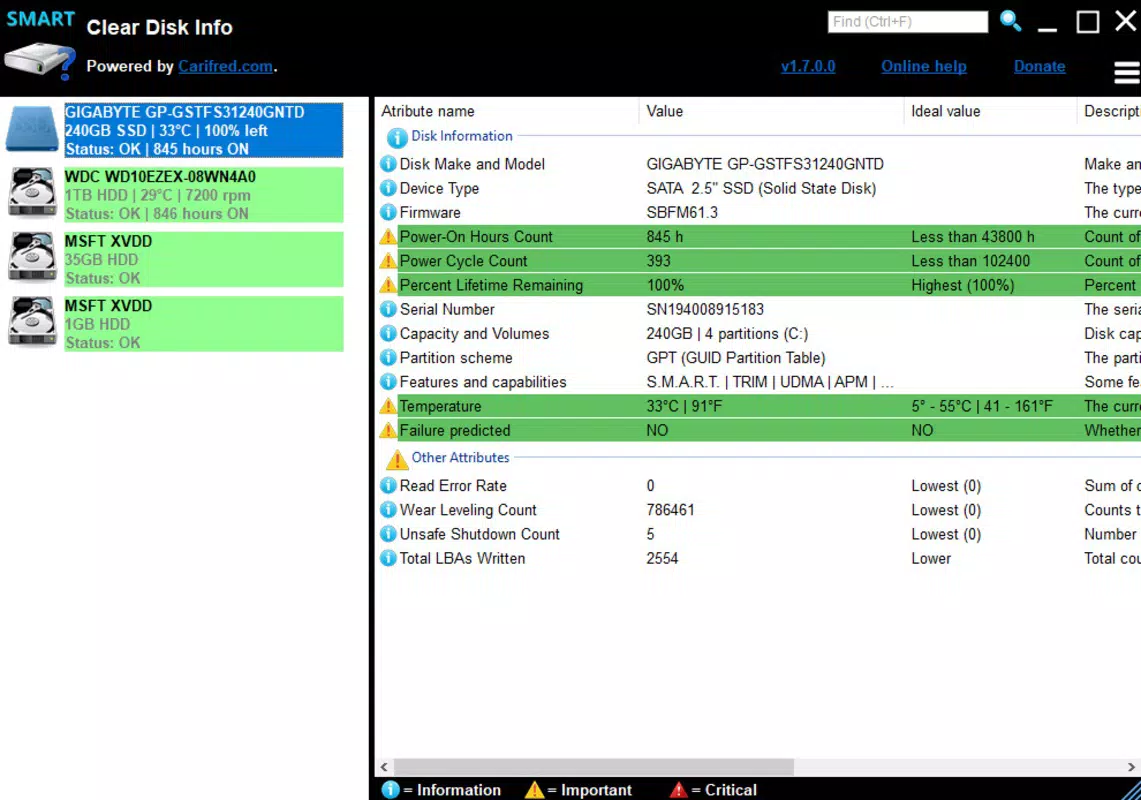Click the Unsafe Shutdown Count value 5
The height and width of the screenshot is (800, 1141).
click(x=650, y=534)
